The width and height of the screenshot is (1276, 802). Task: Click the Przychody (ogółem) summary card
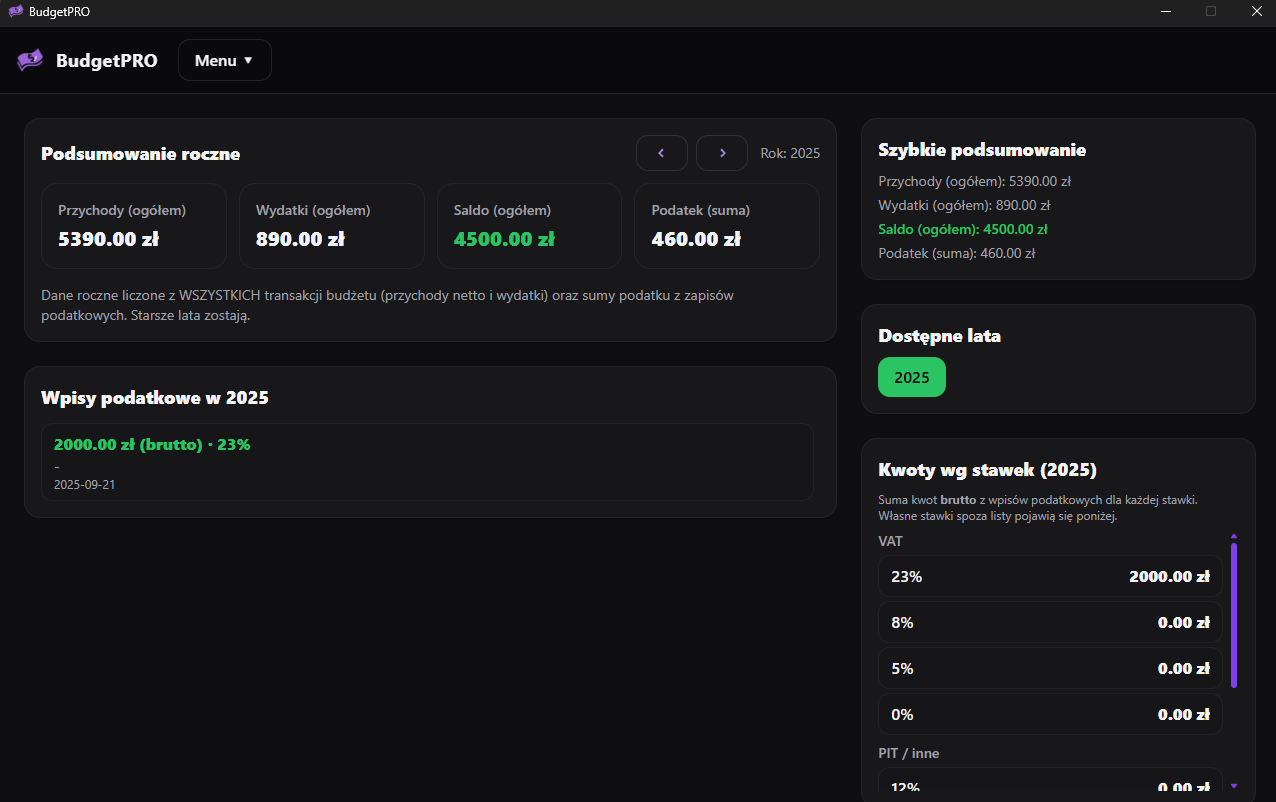coord(133,225)
